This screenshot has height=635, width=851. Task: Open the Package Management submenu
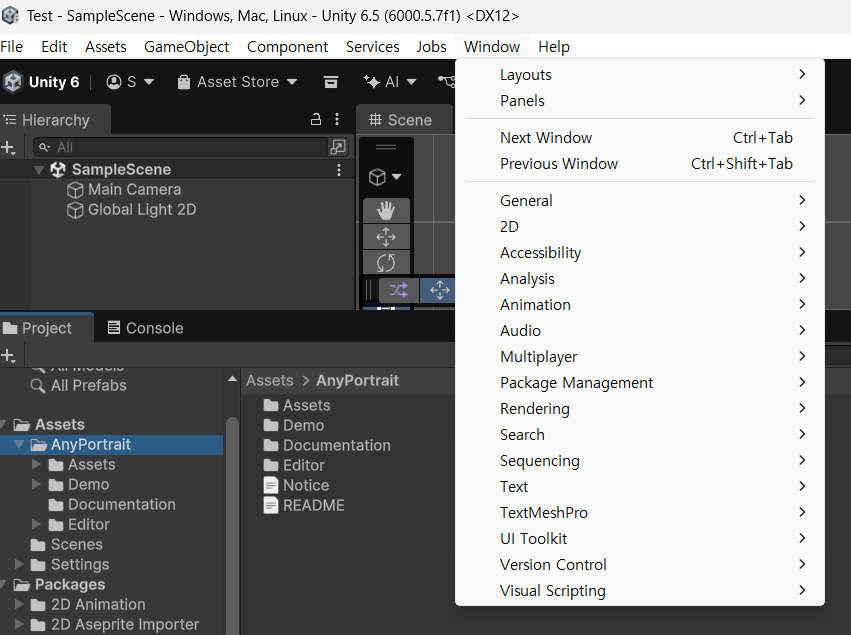pos(640,383)
